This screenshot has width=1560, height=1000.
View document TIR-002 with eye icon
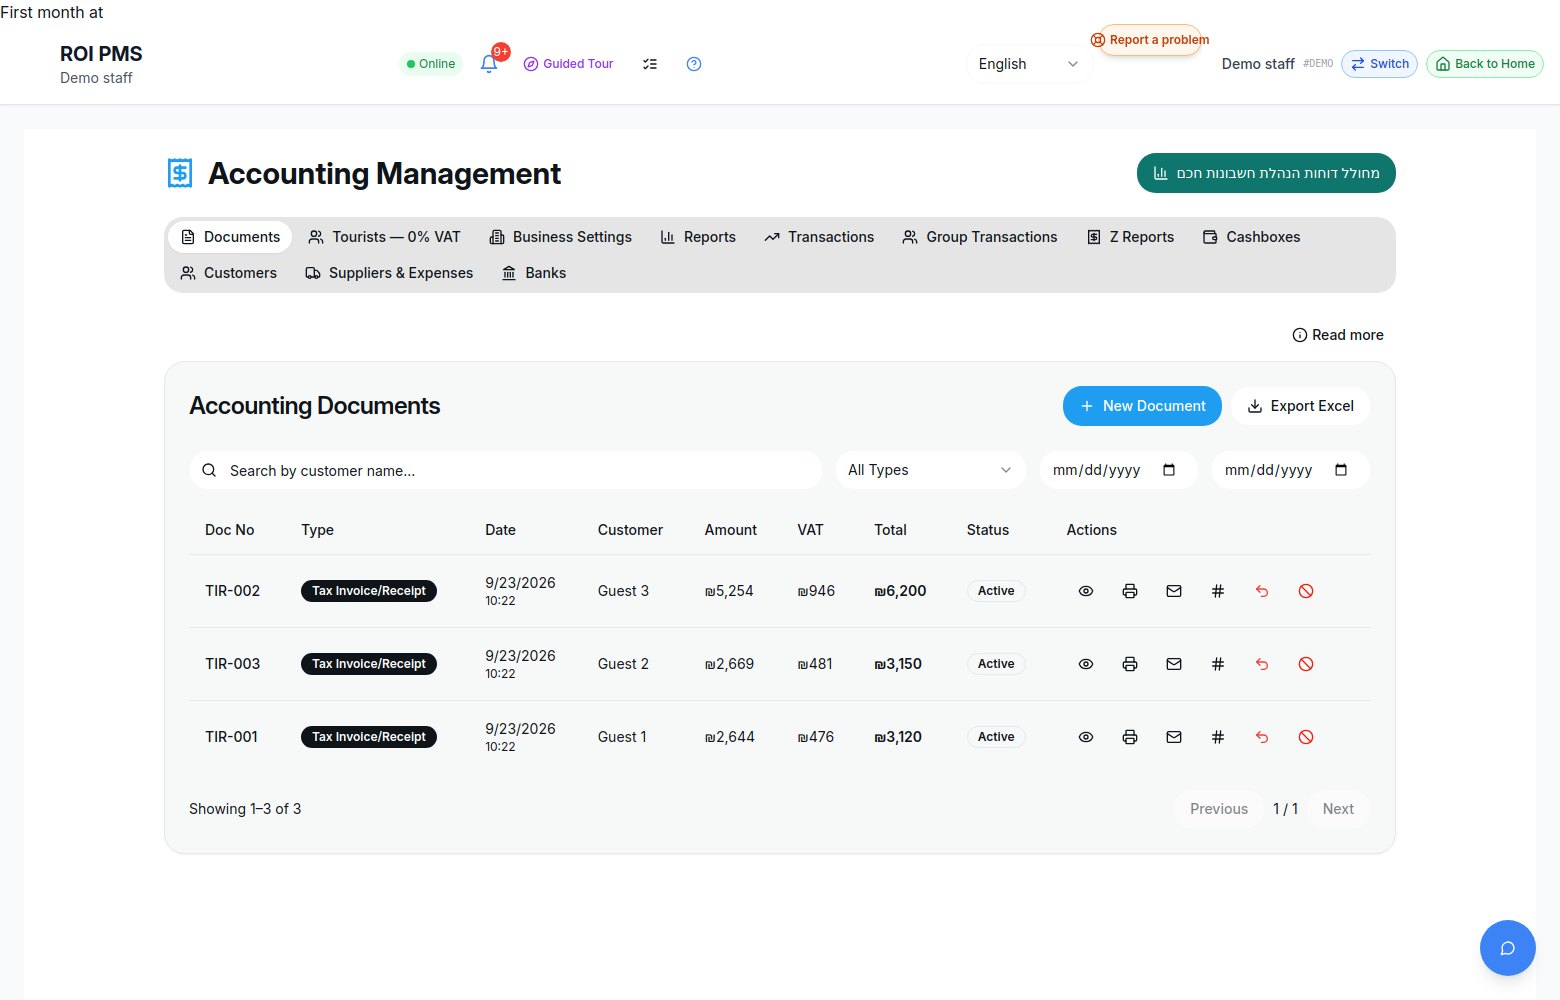(x=1086, y=591)
